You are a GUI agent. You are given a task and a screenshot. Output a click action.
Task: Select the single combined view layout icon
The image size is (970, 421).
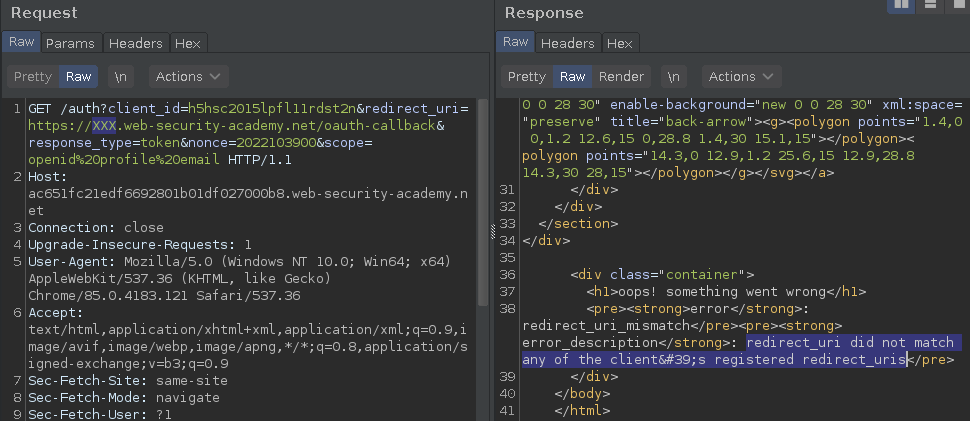click(x=957, y=5)
